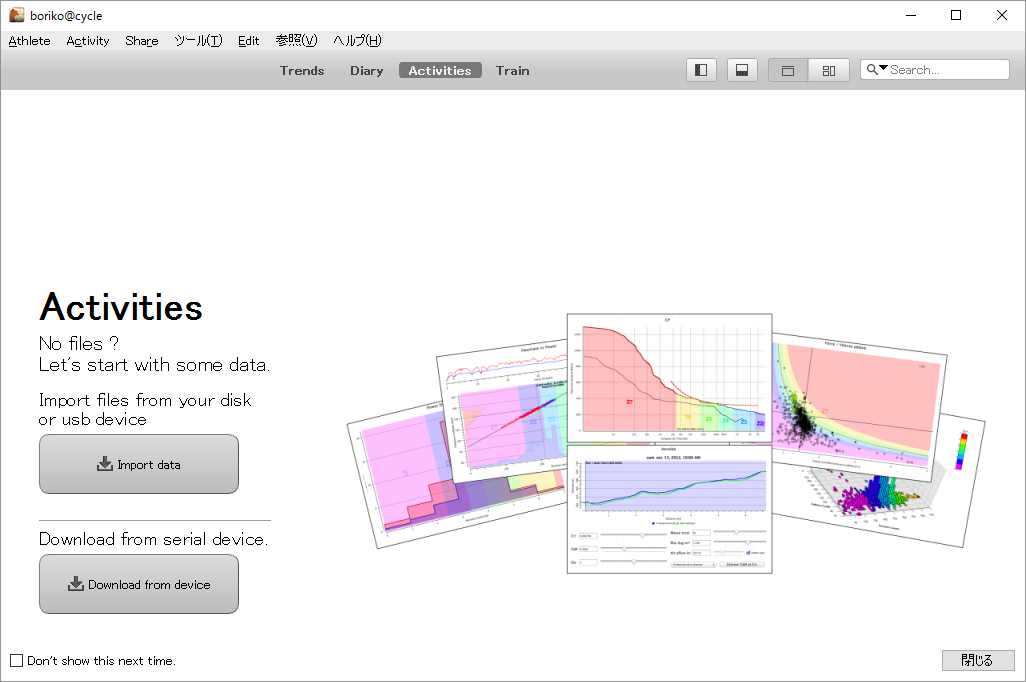Open the Share menu
The height and width of the screenshot is (682, 1026).
point(141,41)
